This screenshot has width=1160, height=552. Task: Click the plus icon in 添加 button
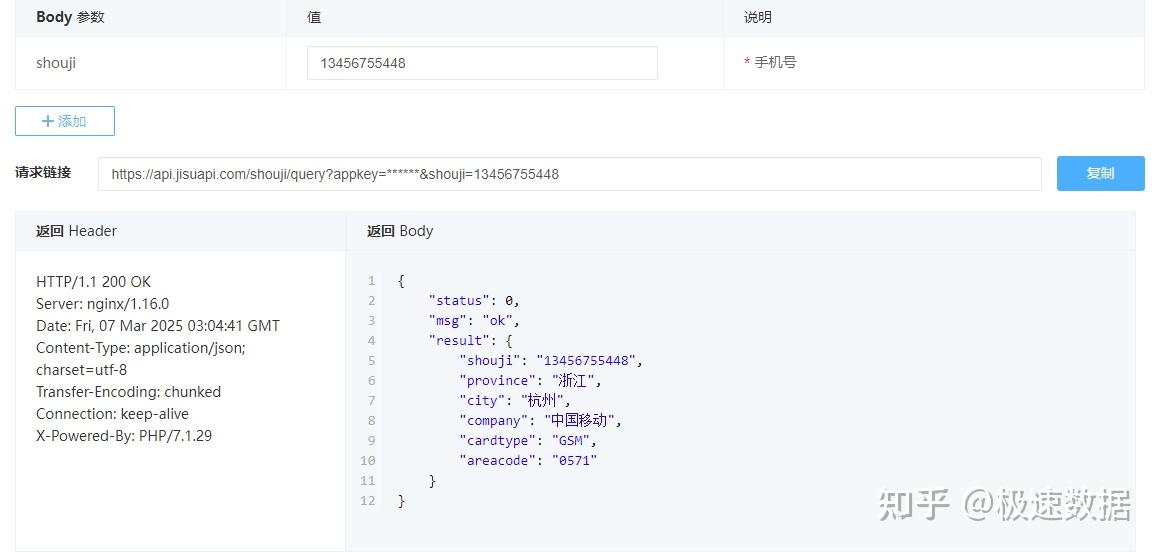click(47, 121)
